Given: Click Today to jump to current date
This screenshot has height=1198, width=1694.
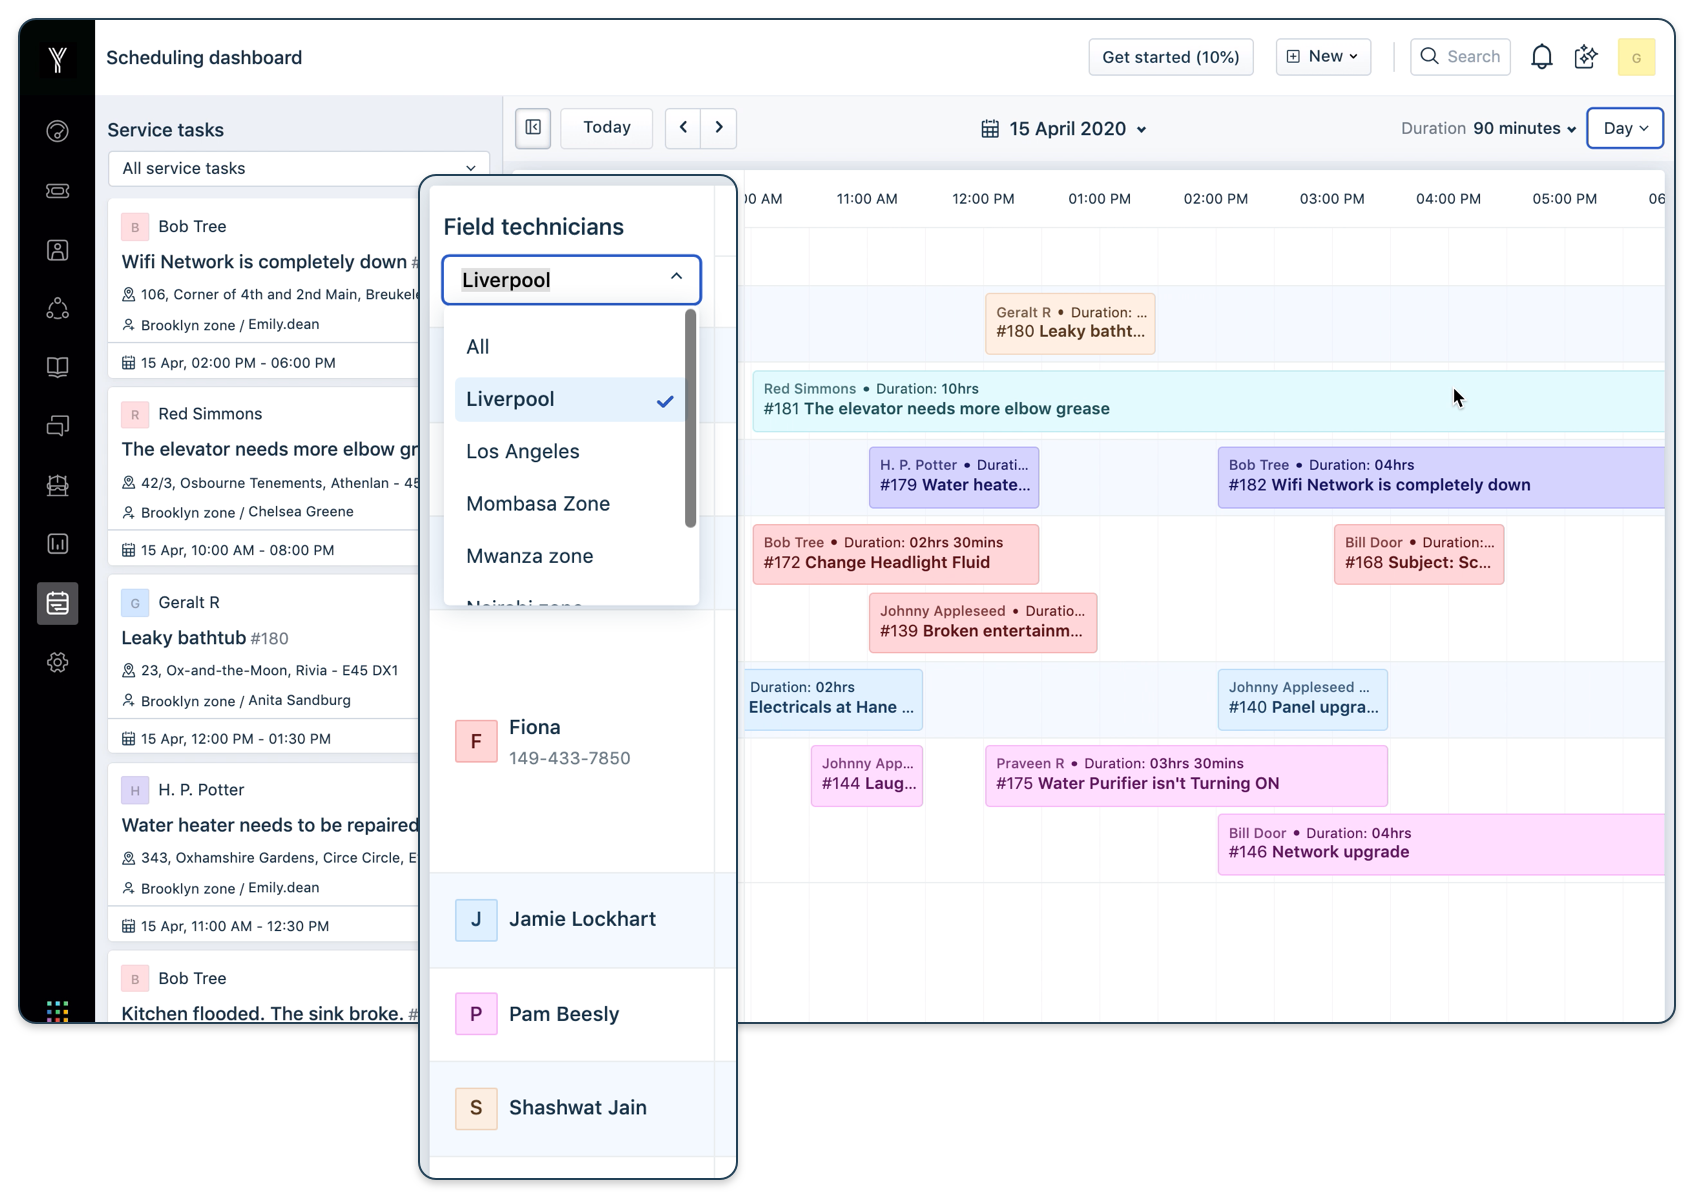Looking at the screenshot, I should [606, 128].
